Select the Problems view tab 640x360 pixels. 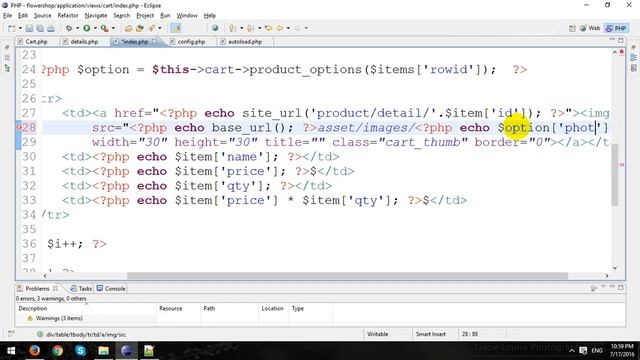(37, 289)
